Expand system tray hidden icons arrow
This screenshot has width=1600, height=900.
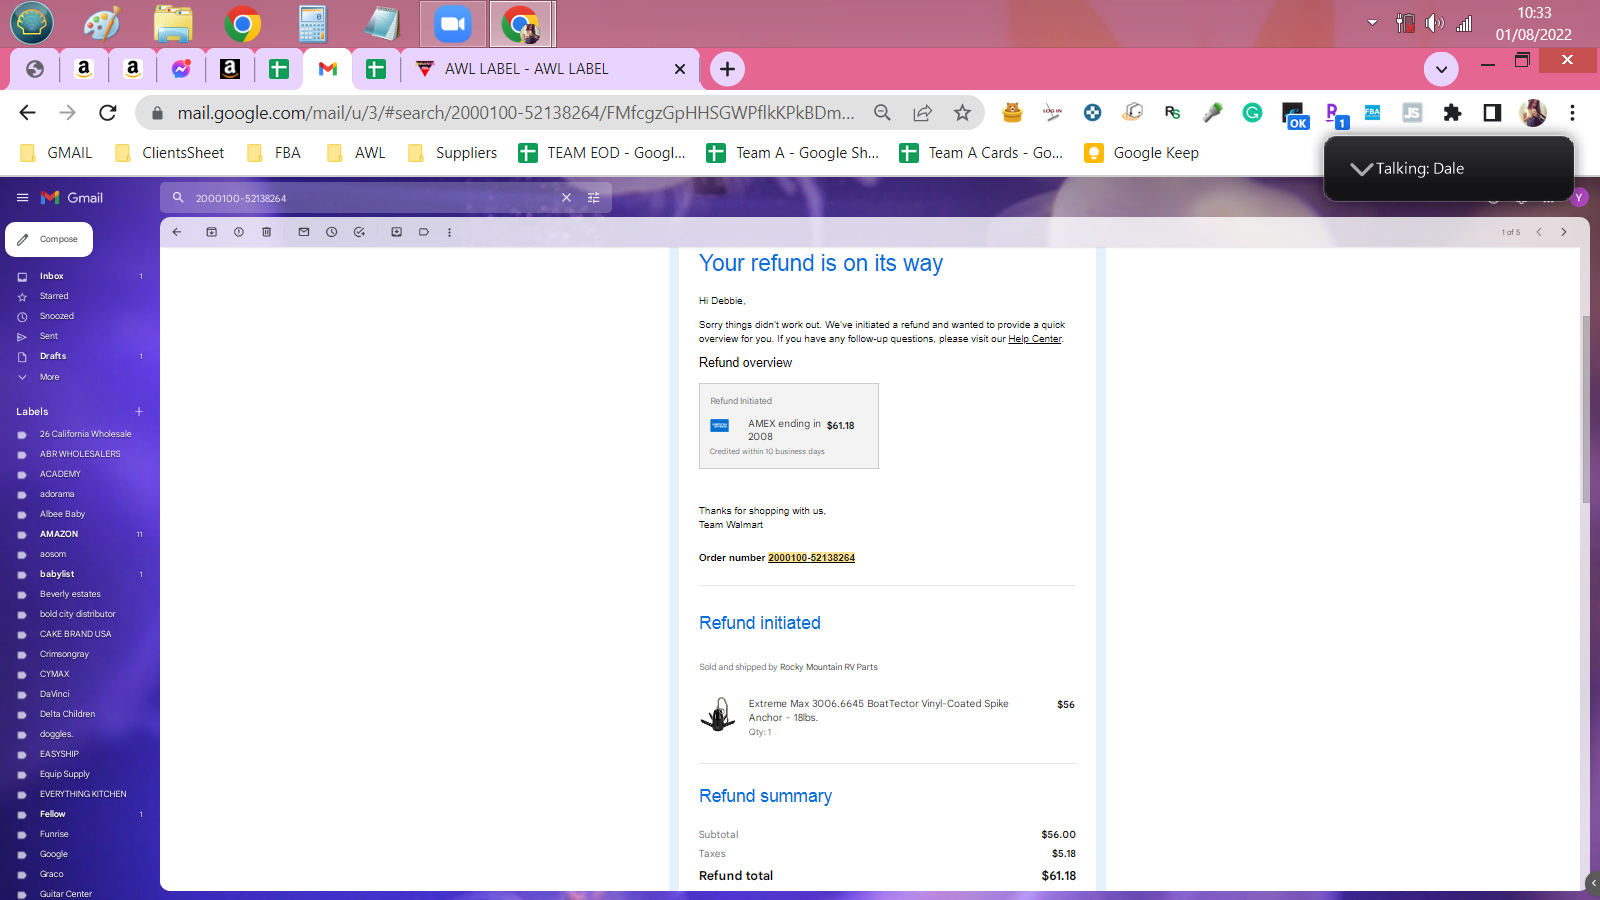pyautogui.click(x=1372, y=22)
